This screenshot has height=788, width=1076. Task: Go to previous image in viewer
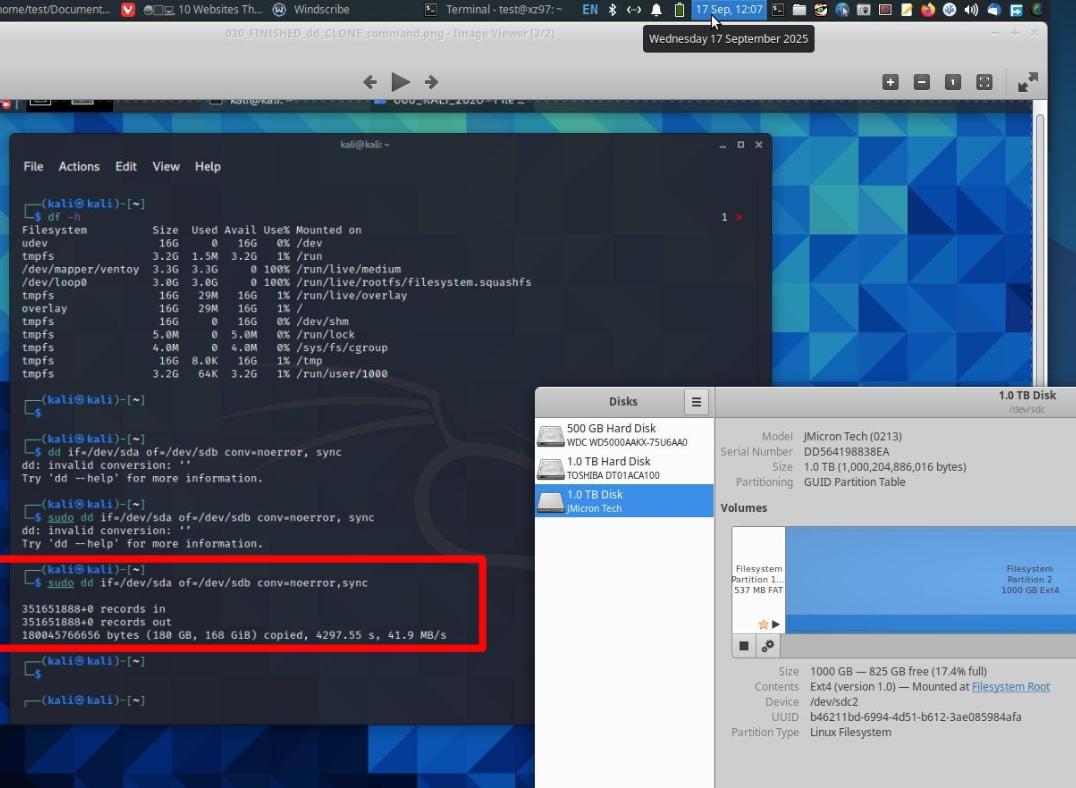pos(370,82)
